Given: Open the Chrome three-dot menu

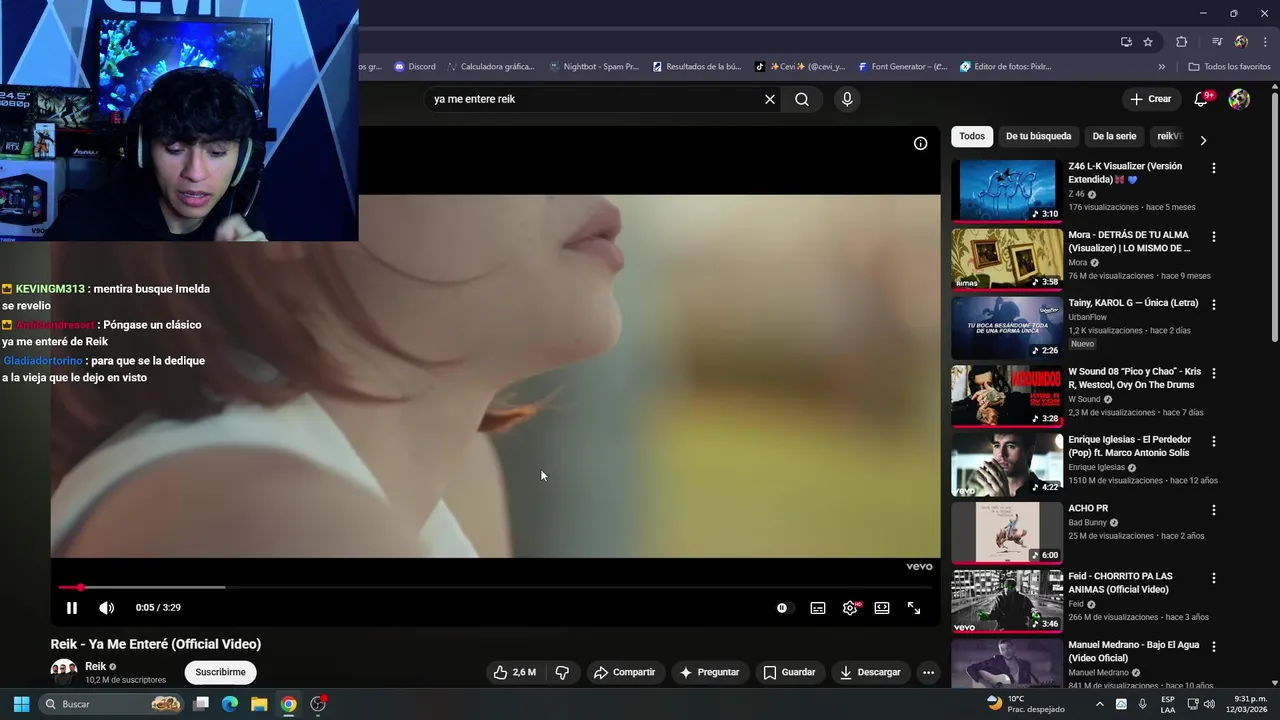Looking at the screenshot, I should pyautogui.click(x=1264, y=42).
